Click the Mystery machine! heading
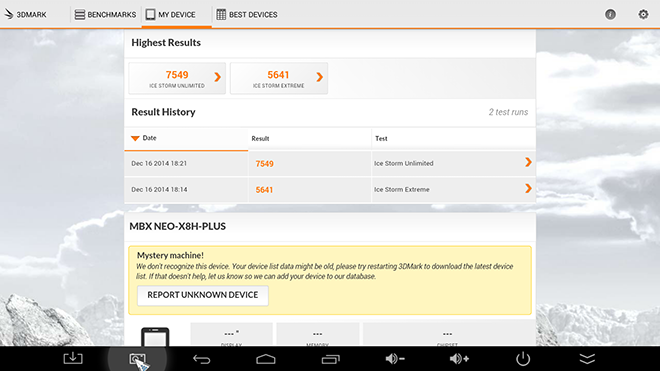Image resolution: width=660 pixels, height=371 pixels. point(170,255)
